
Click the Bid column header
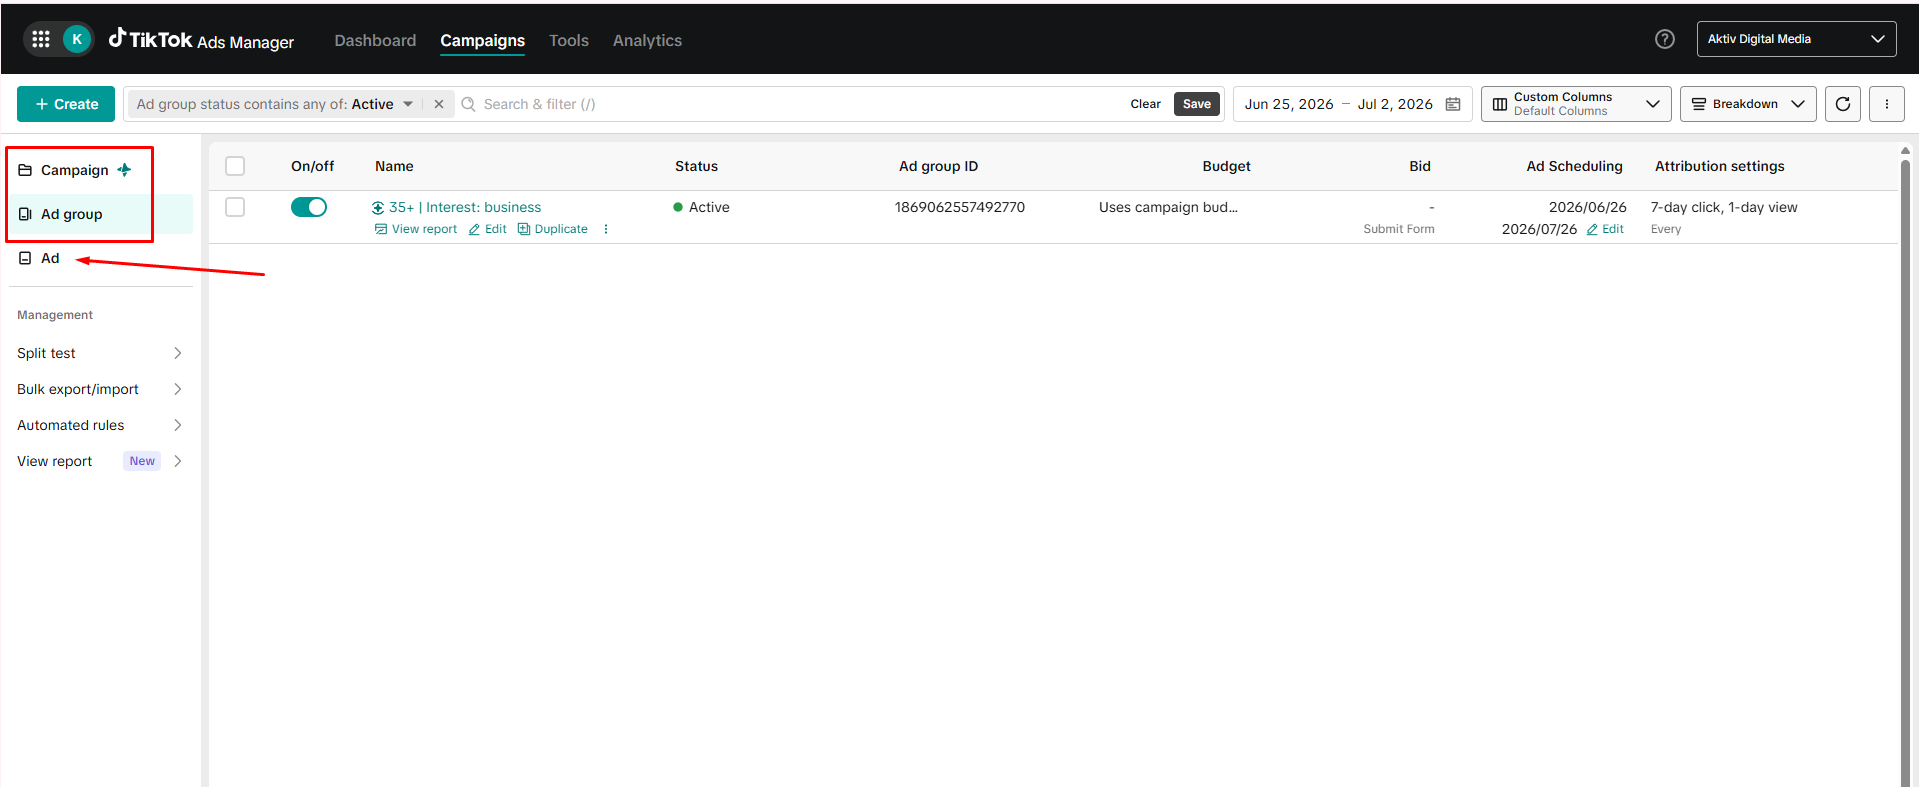point(1420,166)
